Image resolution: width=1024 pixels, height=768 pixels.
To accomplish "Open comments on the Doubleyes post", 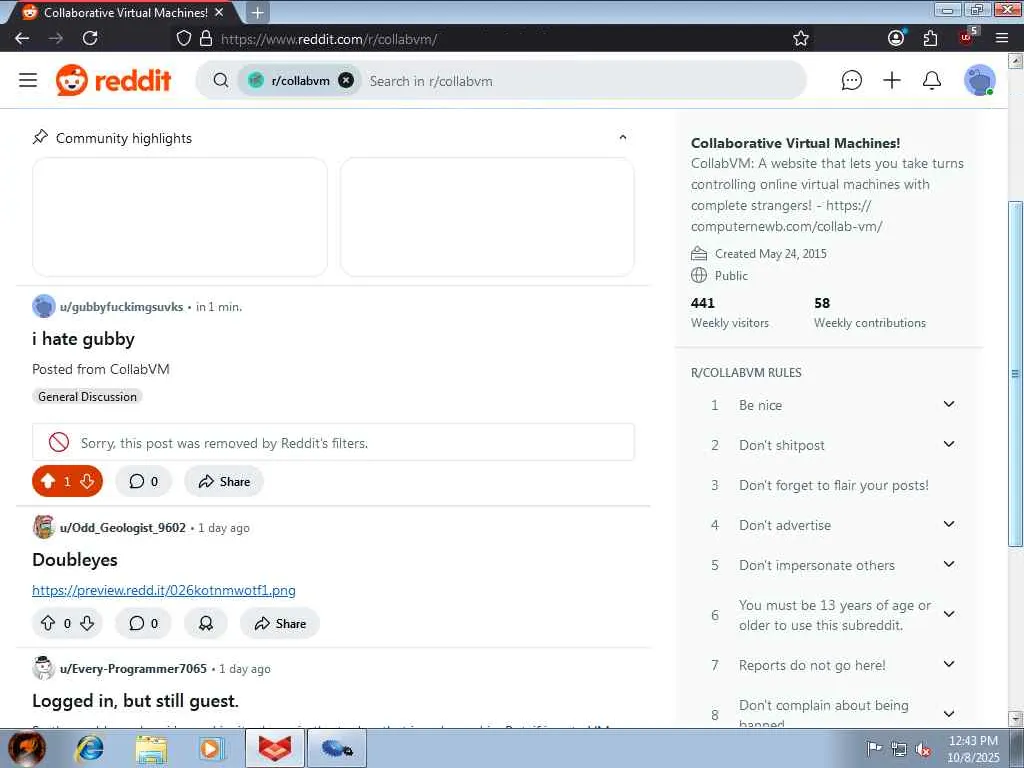I will [x=144, y=623].
